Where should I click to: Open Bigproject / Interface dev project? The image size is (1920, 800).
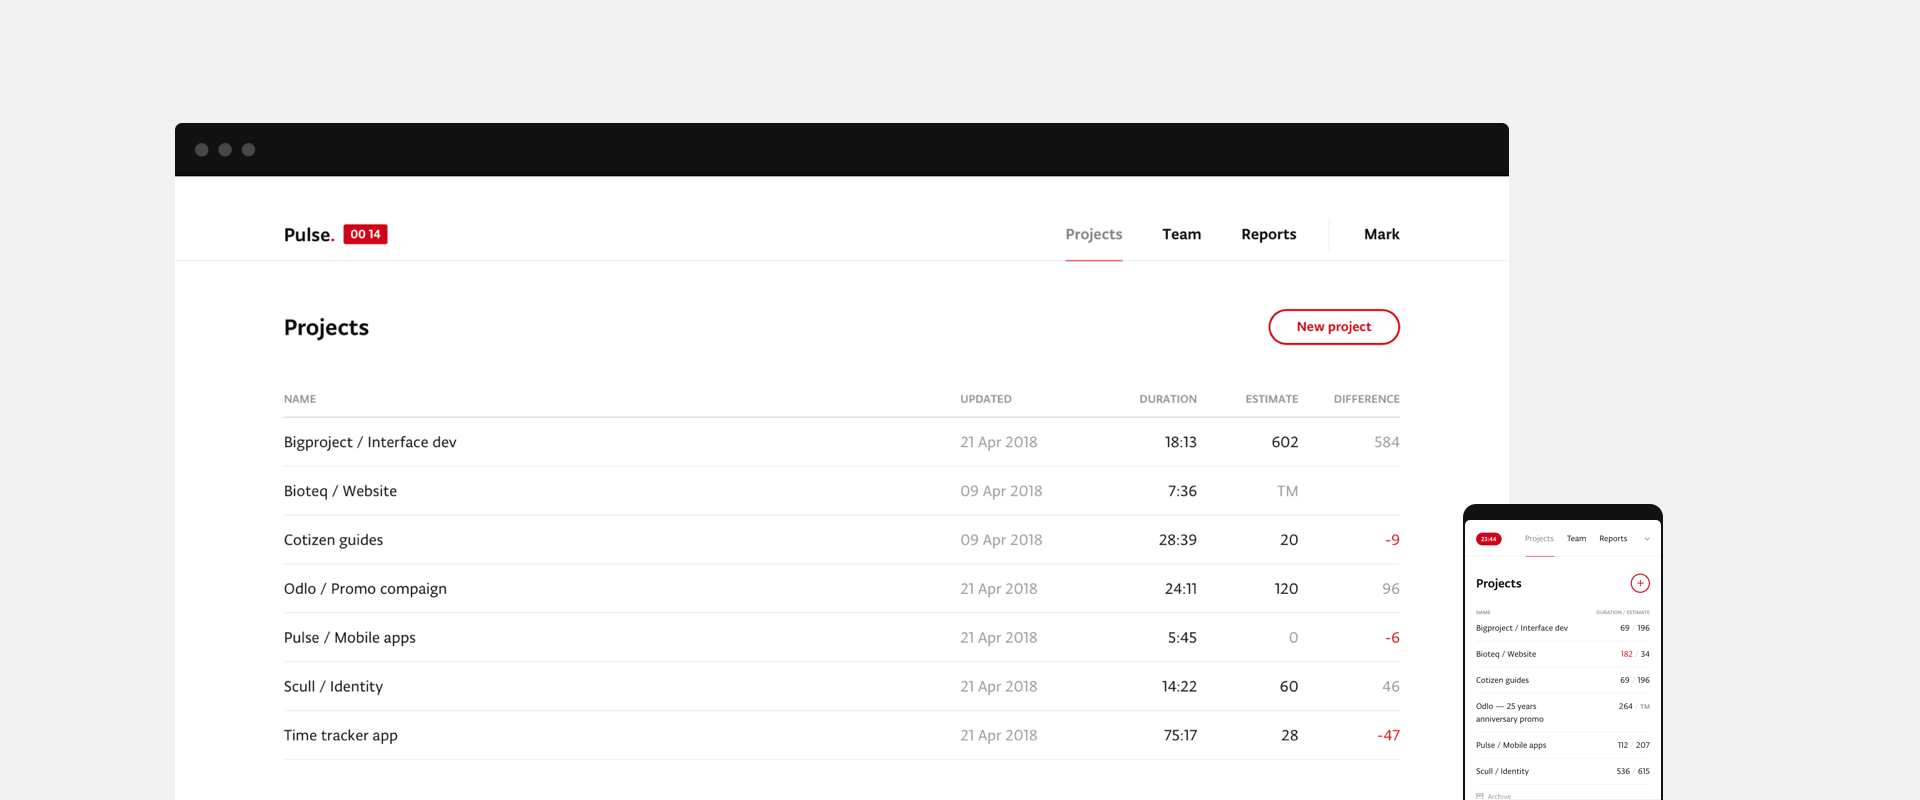370,442
